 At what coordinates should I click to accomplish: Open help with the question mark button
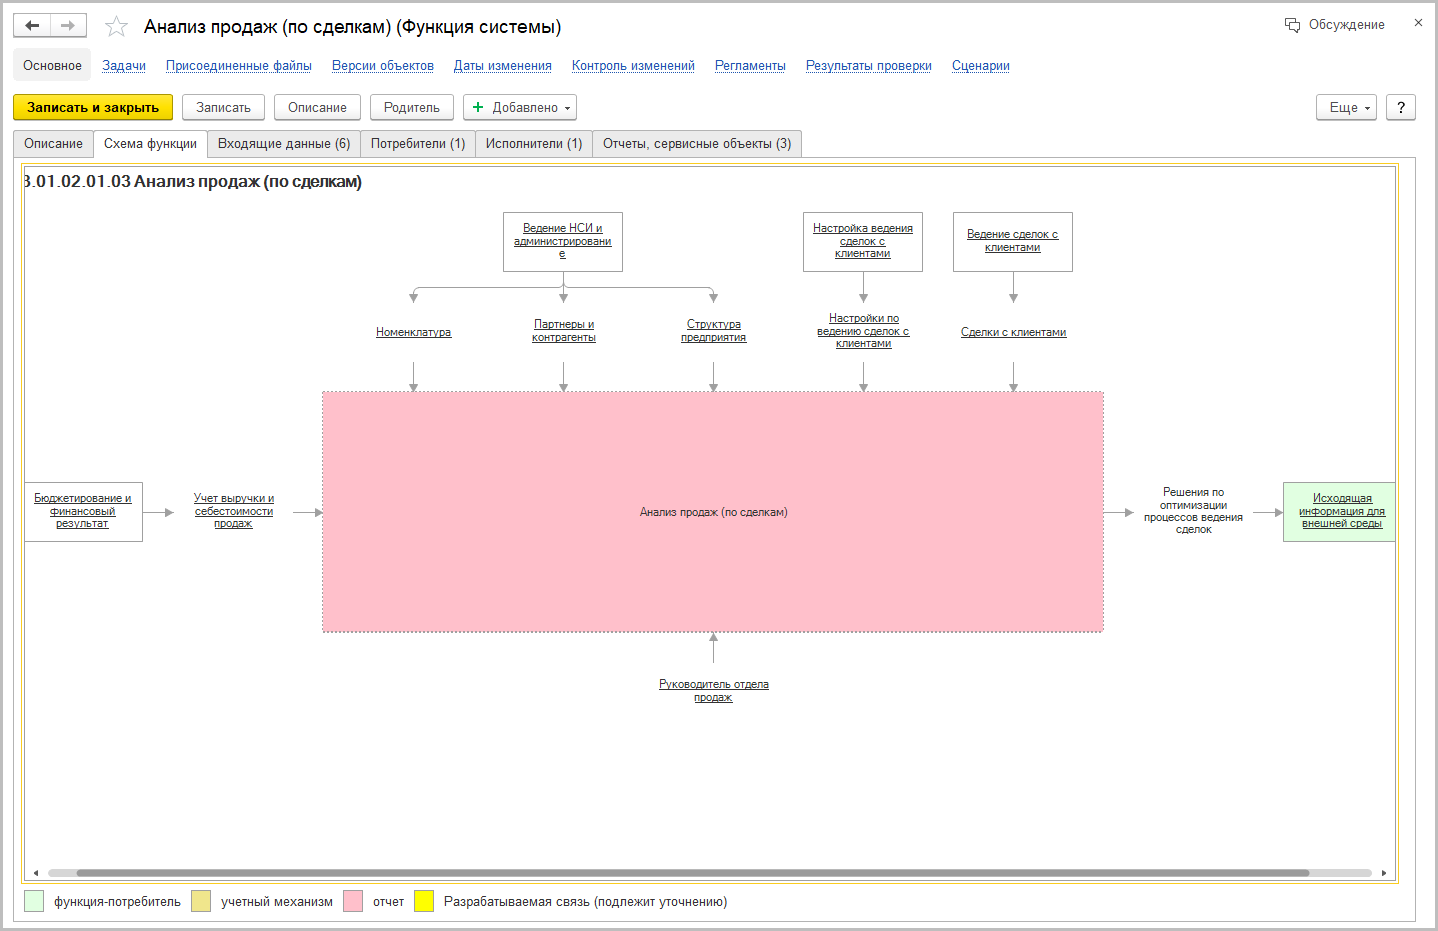[1401, 107]
